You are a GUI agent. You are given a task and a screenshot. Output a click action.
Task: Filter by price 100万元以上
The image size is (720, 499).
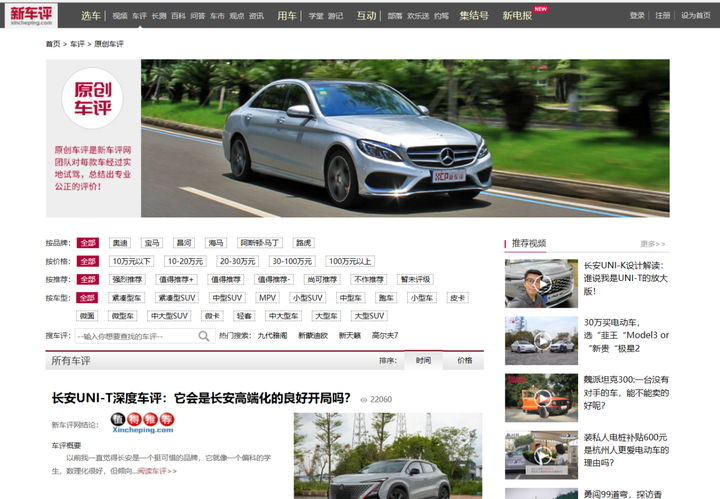(350, 261)
